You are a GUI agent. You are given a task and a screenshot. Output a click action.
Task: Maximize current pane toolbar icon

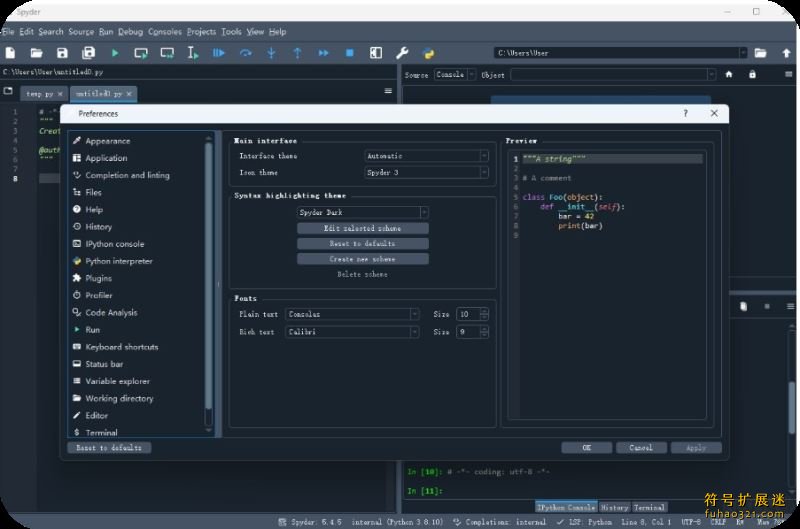click(376, 53)
